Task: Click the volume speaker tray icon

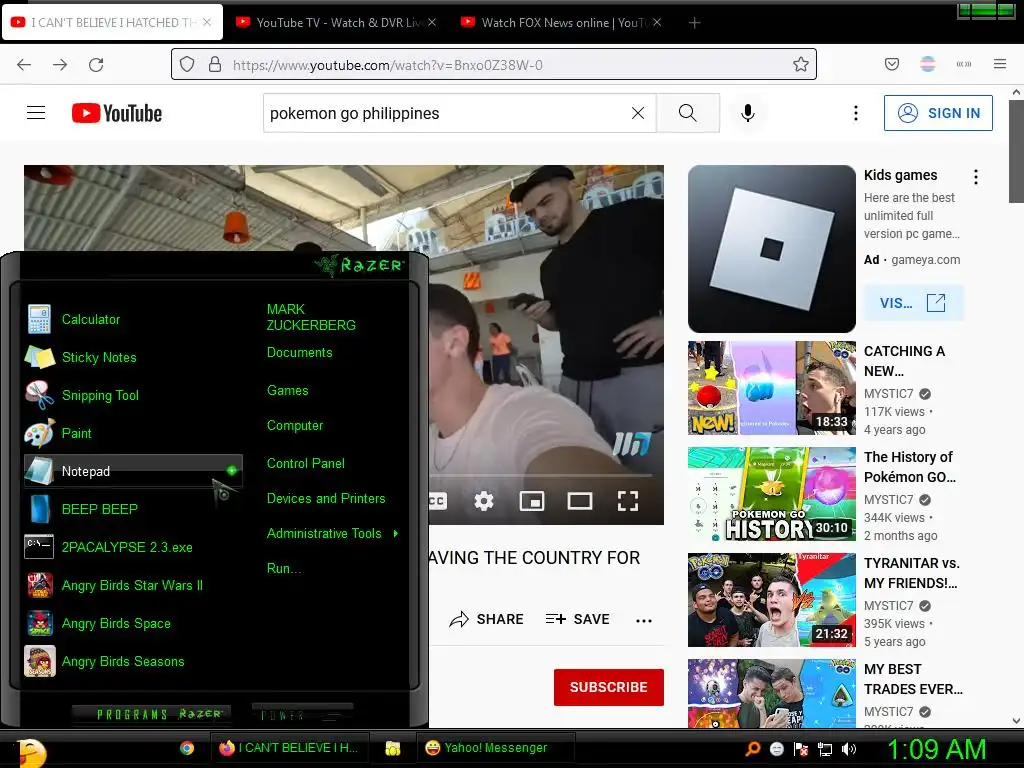Action: pos(849,749)
